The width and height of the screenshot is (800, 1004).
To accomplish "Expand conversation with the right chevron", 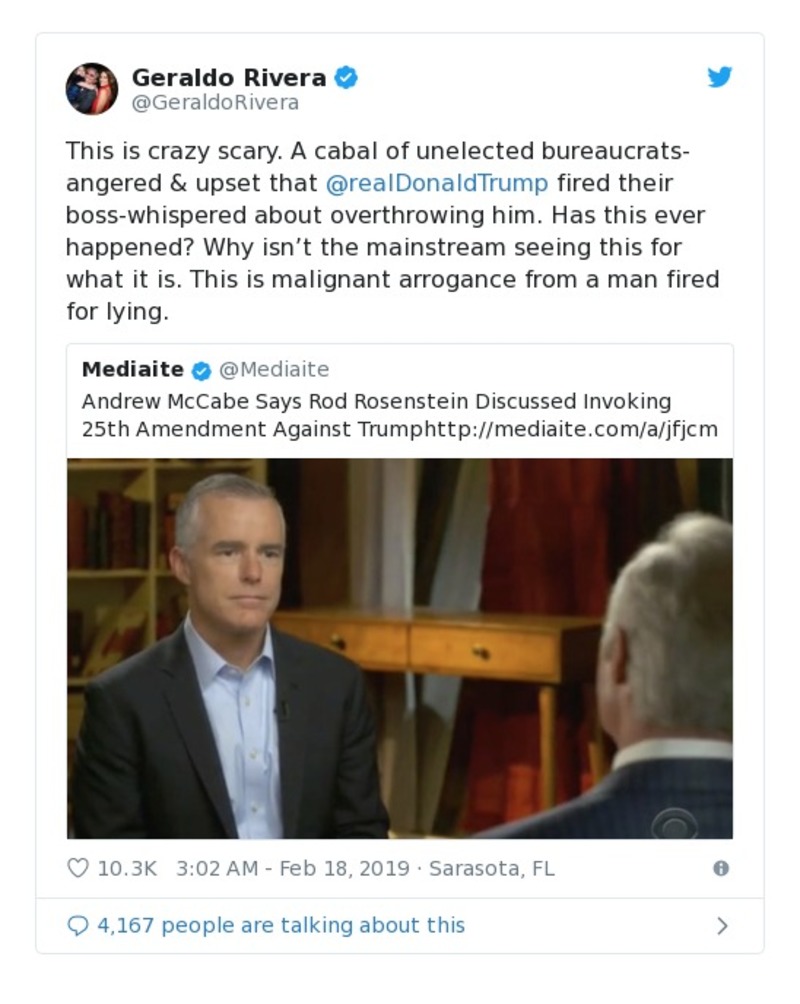I will (722, 926).
